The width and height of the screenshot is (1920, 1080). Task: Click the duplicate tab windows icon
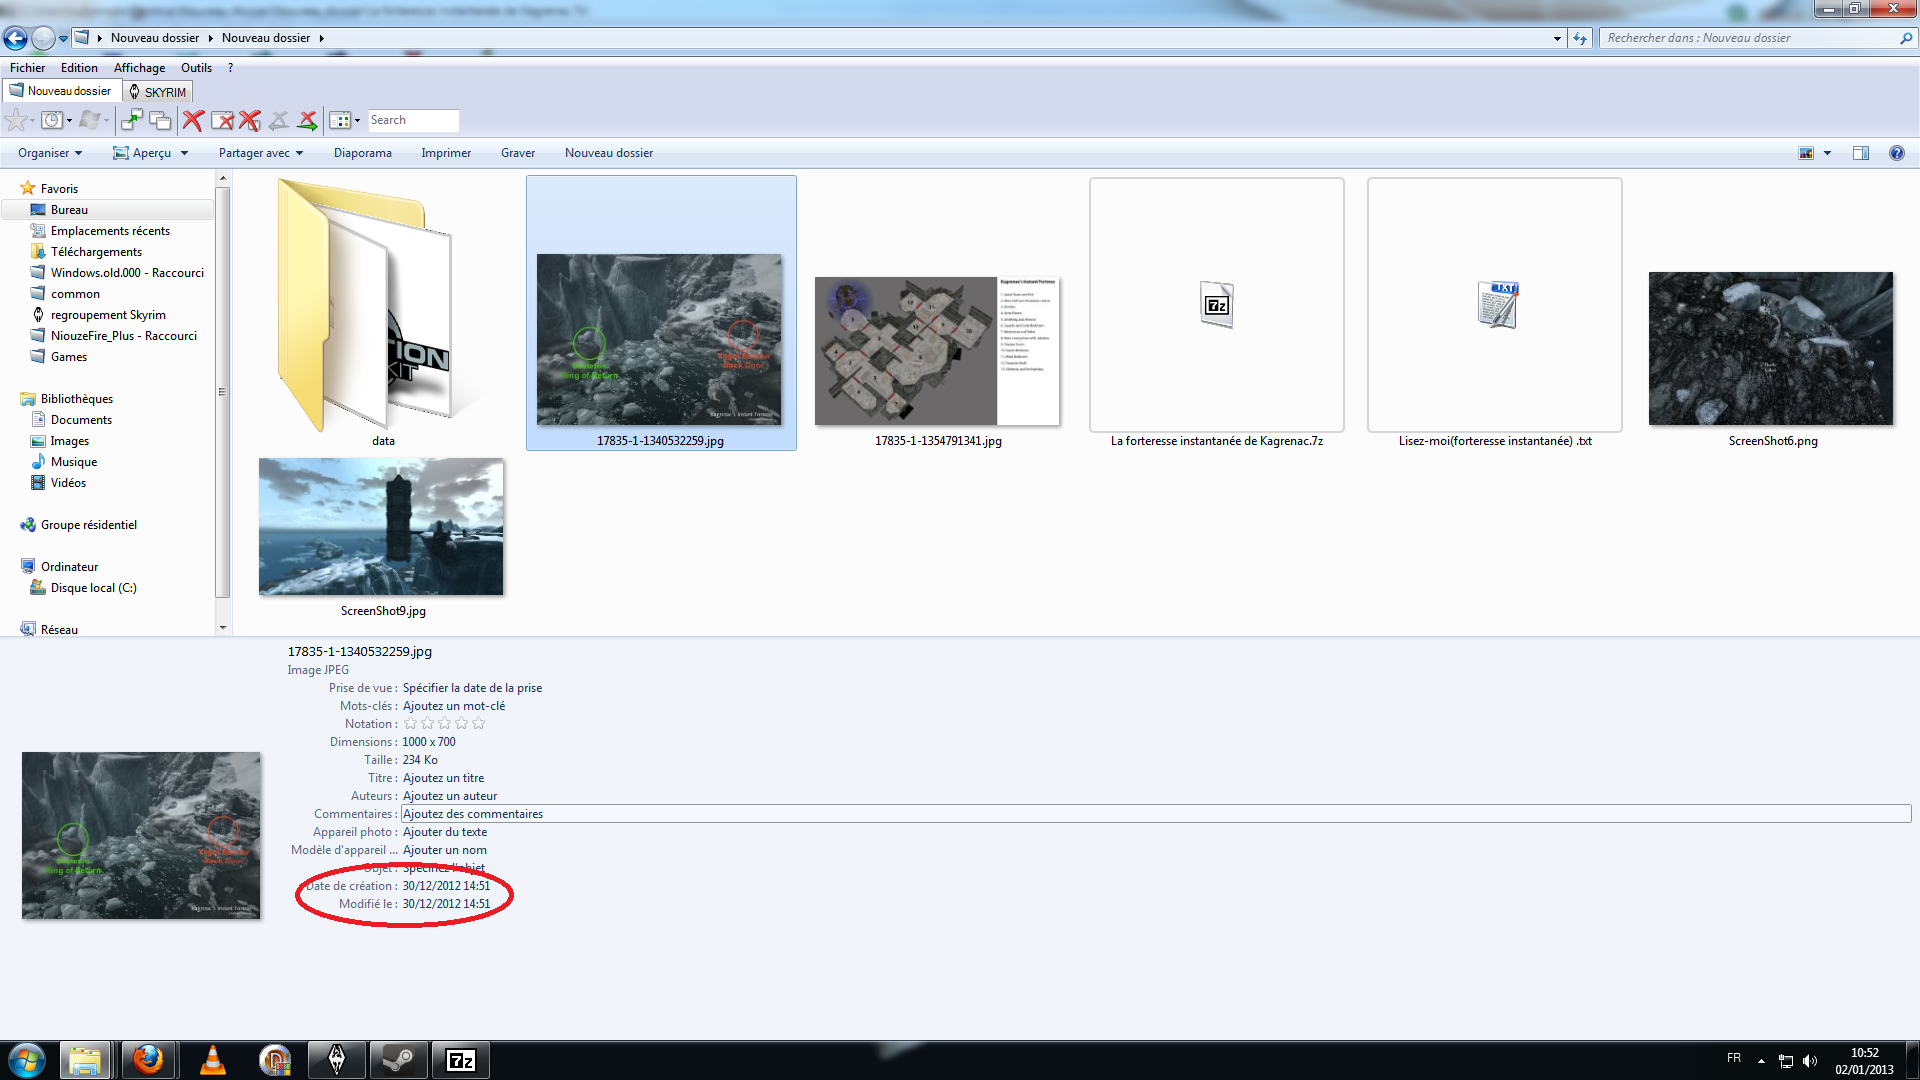[160, 121]
